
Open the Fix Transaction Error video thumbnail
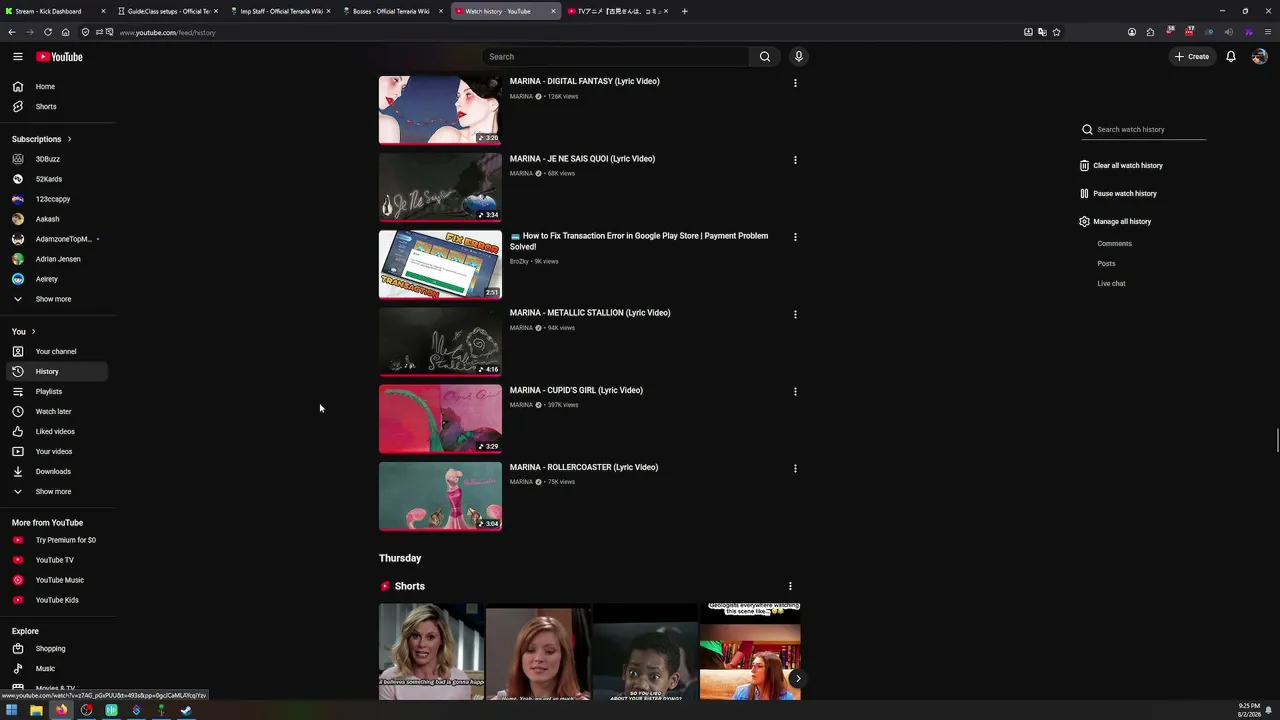[x=440, y=265]
